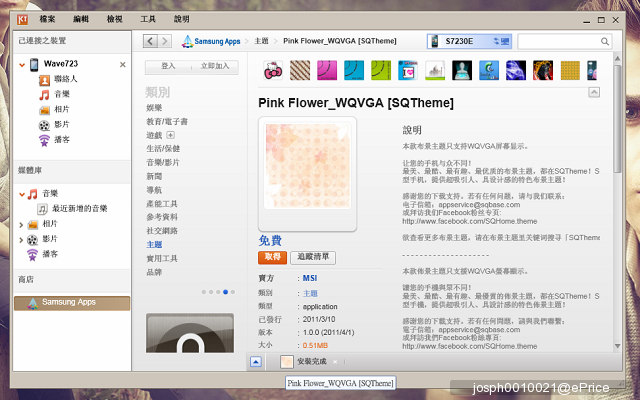Select the Wave723 phone icon
Viewport: 640px width, 400px height.
point(34,64)
